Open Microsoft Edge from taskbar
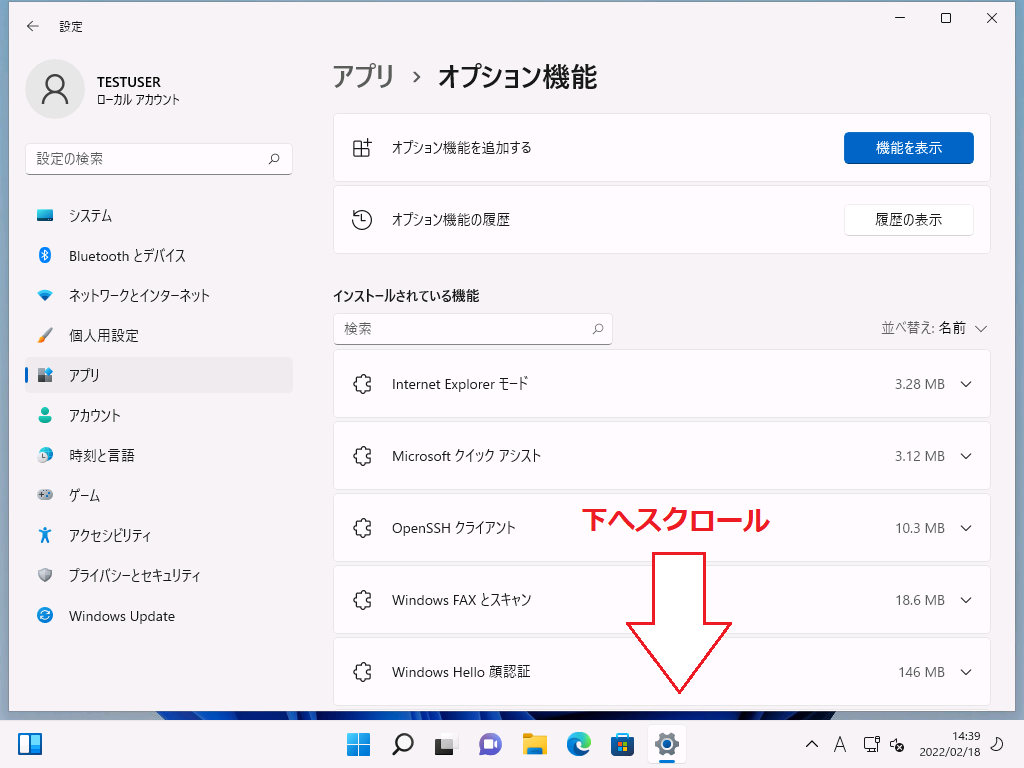This screenshot has height=768, width=1024. click(579, 744)
